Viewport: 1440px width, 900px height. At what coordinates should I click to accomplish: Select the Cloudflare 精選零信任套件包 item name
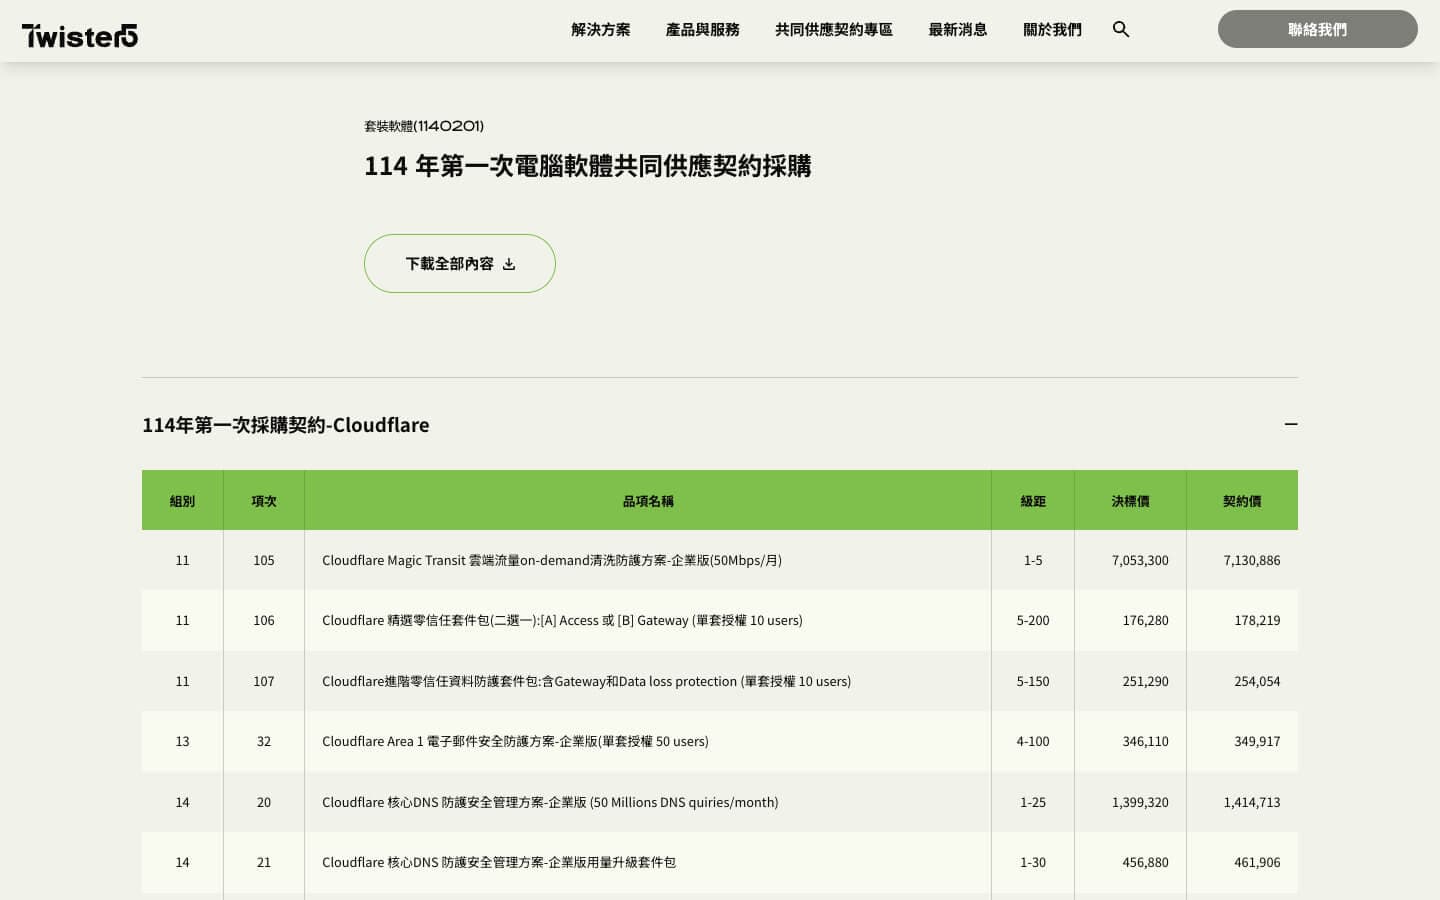click(x=562, y=620)
